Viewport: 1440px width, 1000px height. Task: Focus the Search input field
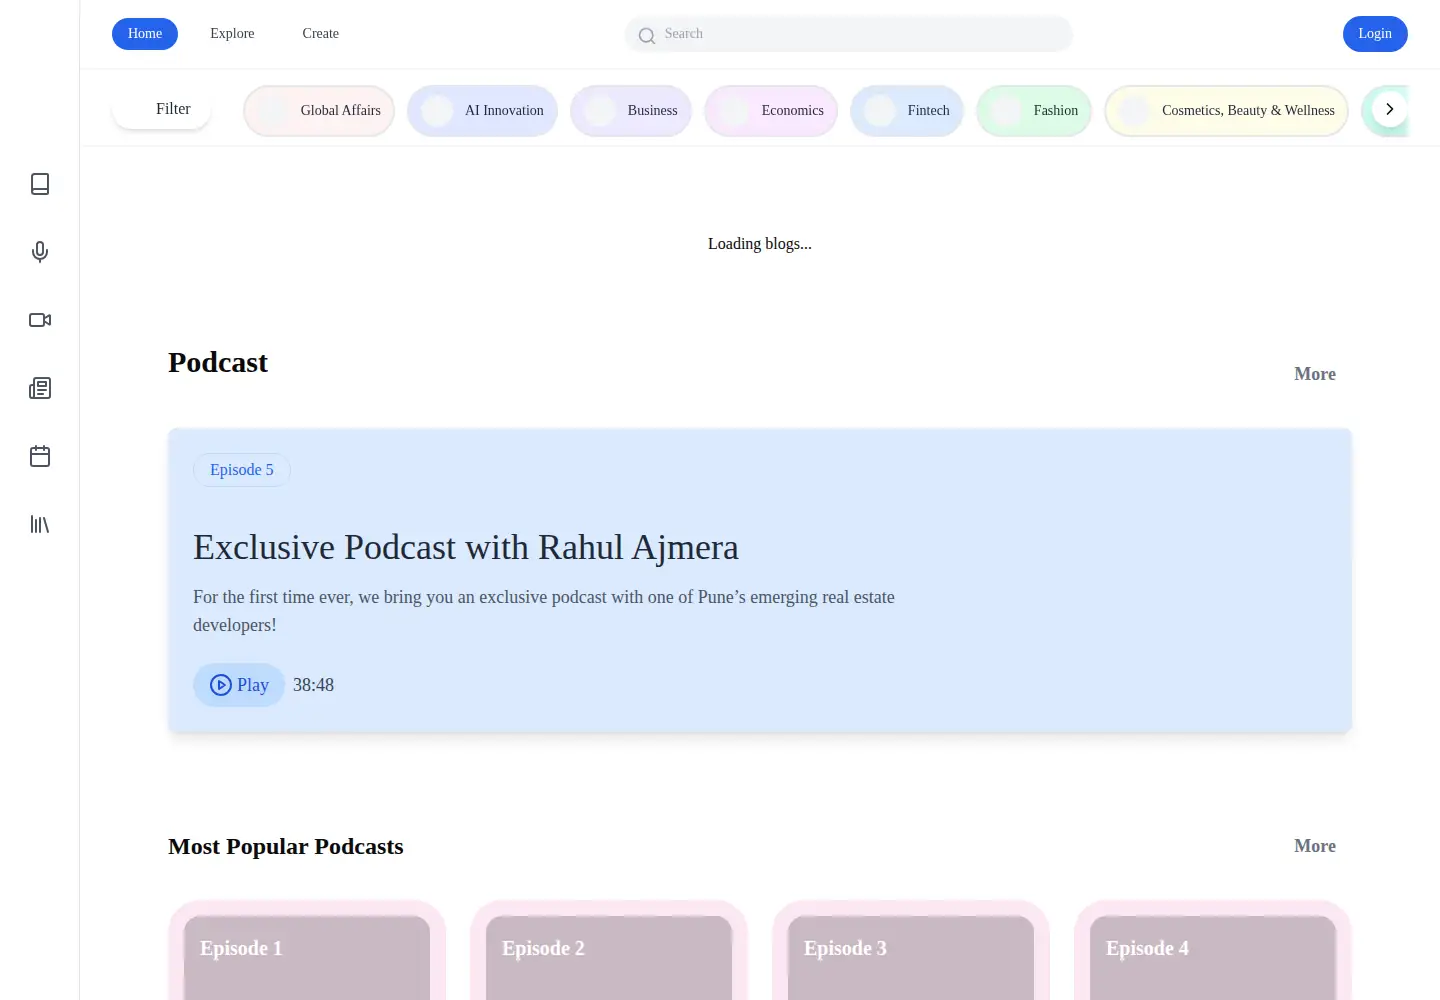[x=849, y=34]
